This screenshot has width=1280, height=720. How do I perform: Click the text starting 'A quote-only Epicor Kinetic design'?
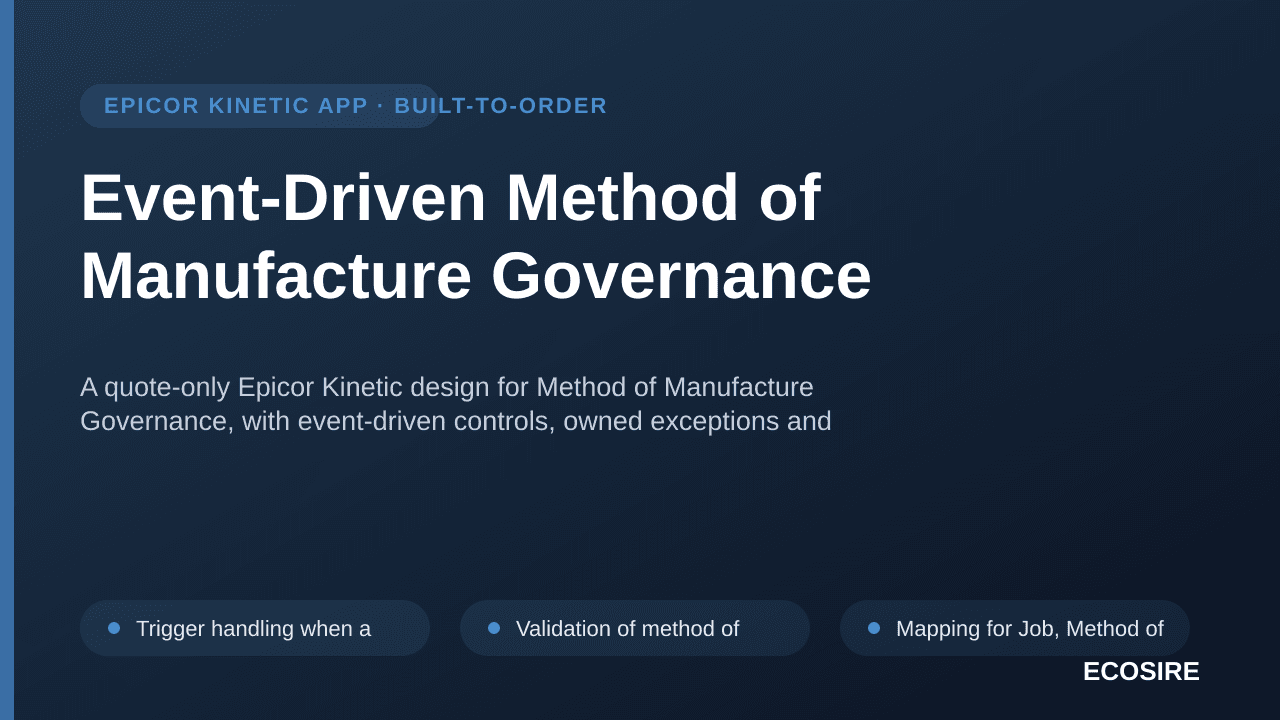447,387
